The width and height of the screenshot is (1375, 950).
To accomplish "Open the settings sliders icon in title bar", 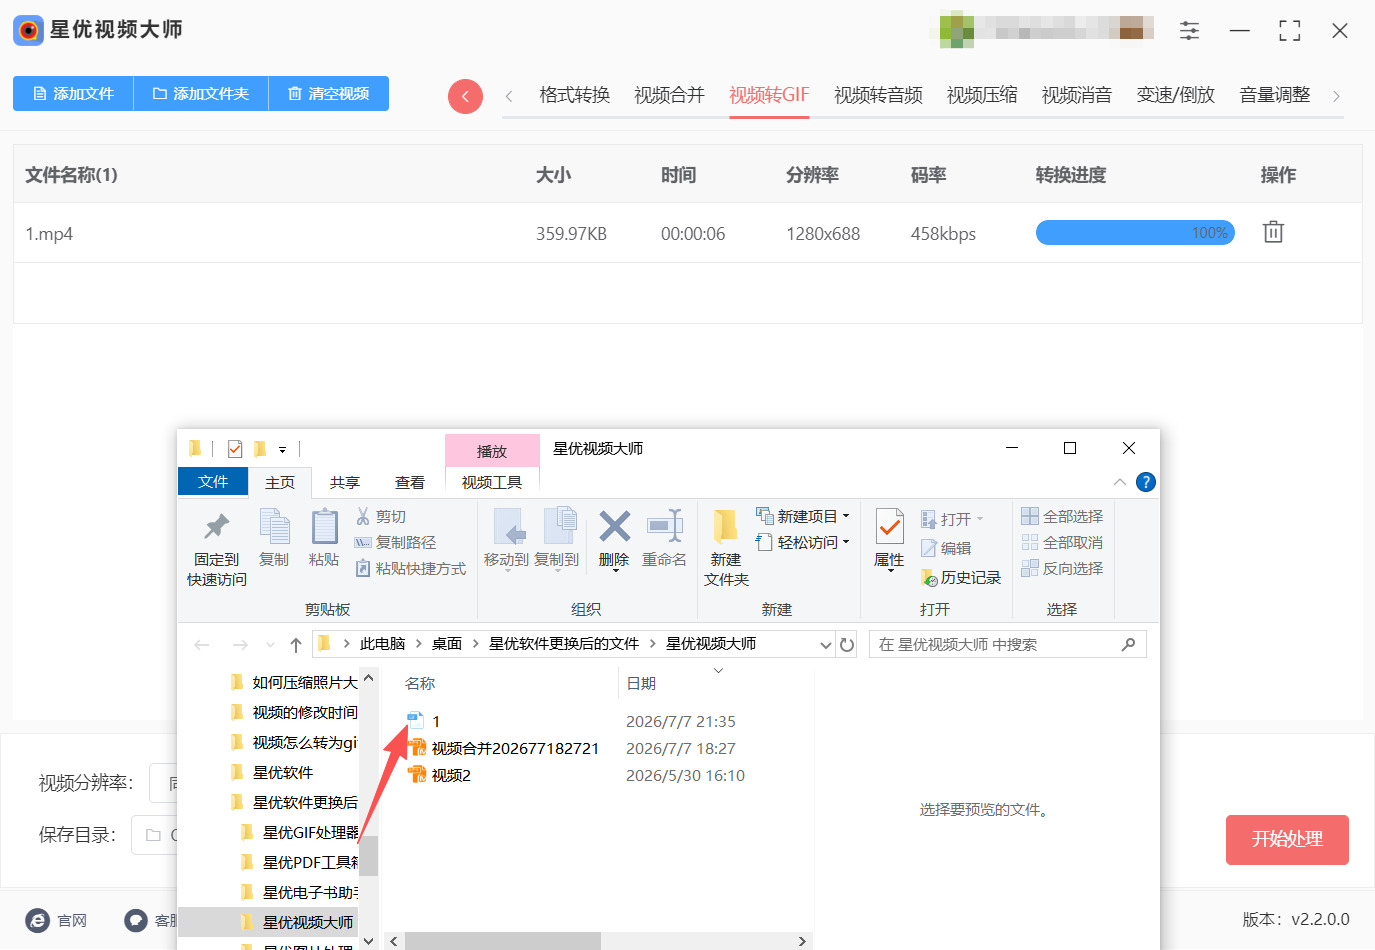I will (x=1189, y=31).
